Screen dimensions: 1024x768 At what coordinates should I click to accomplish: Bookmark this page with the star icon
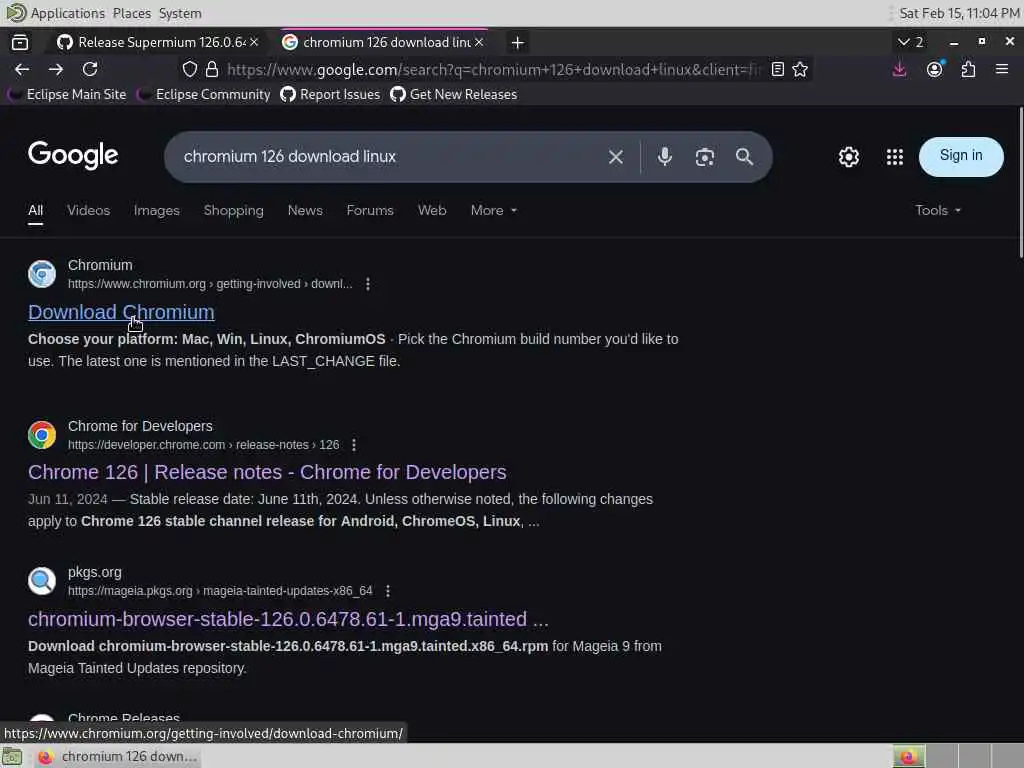coord(800,69)
